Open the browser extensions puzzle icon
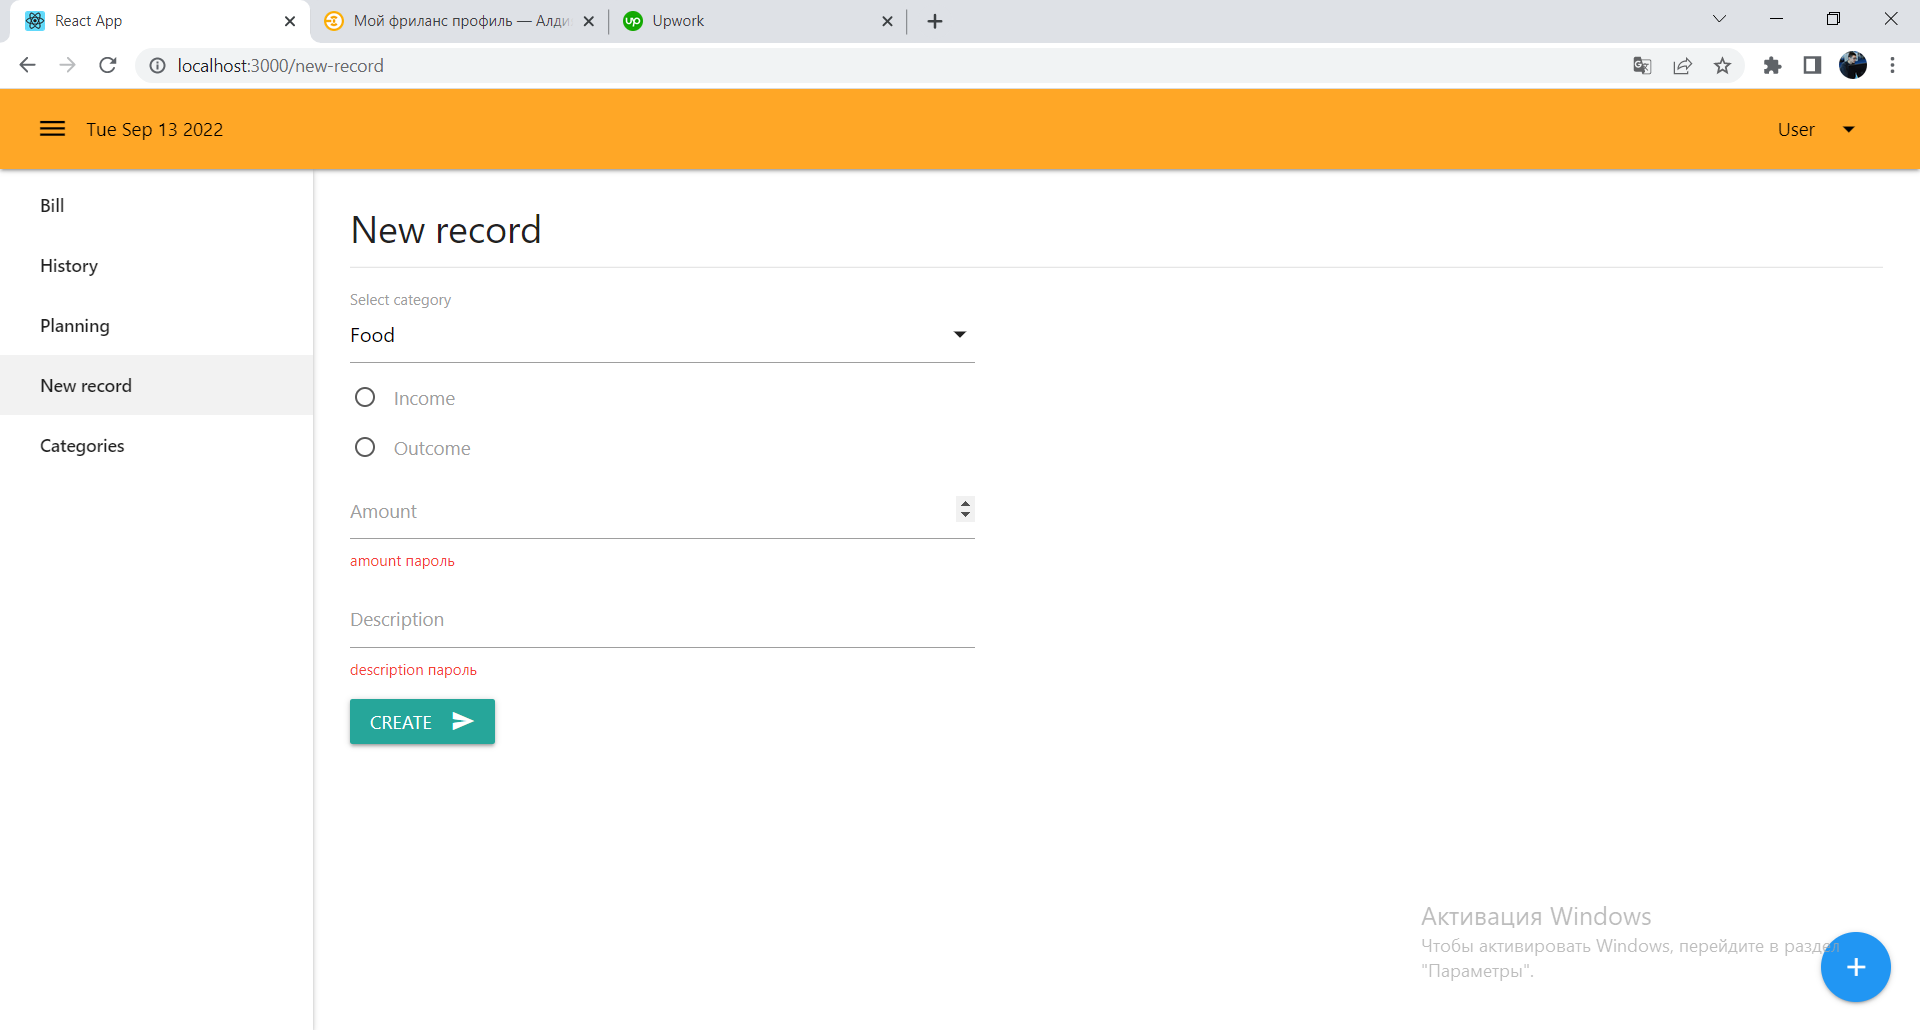Viewport: 1920px width, 1030px height. click(1772, 66)
